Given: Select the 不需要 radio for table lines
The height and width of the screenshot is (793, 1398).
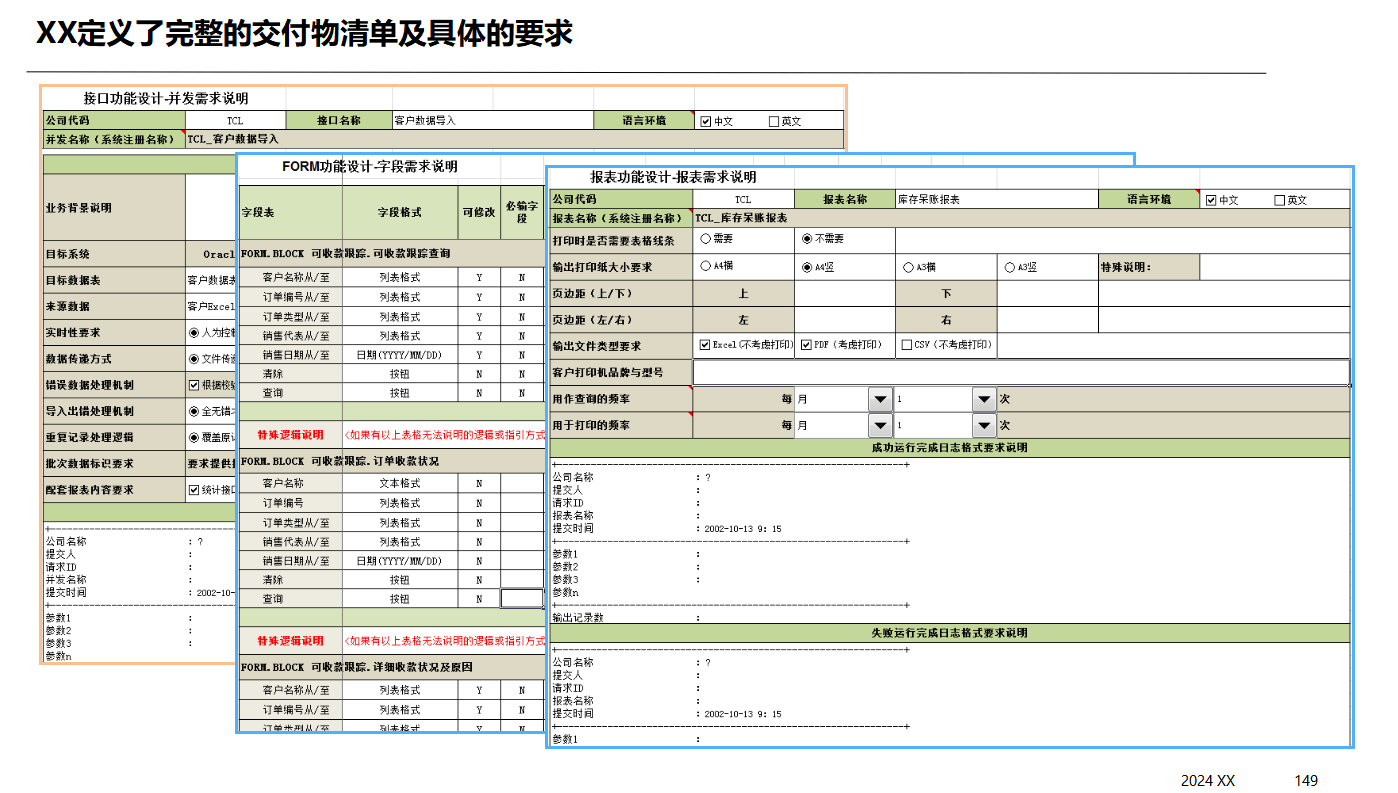Looking at the screenshot, I should click(807, 239).
